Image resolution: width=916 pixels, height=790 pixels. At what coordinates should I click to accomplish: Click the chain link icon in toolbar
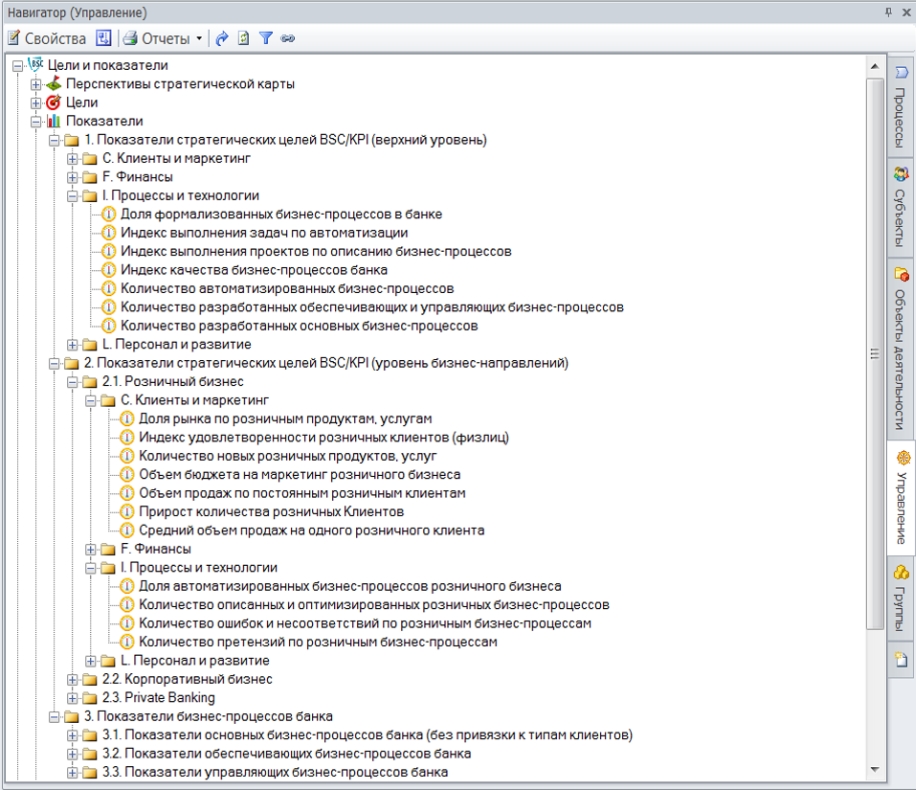[x=288, y=39]
